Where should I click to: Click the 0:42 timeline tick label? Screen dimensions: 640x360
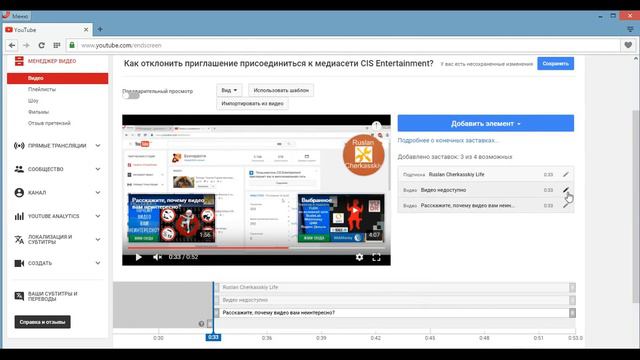click(376, 338)
